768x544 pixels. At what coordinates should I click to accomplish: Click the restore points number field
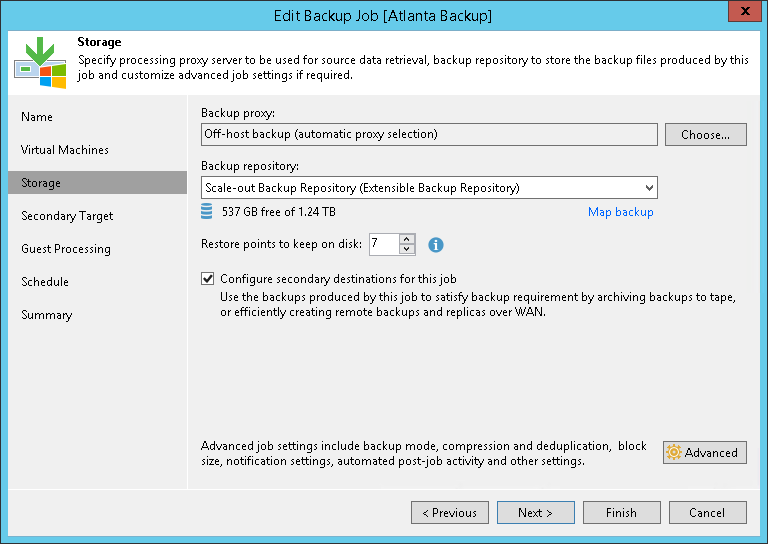click(x=383, y=244)
